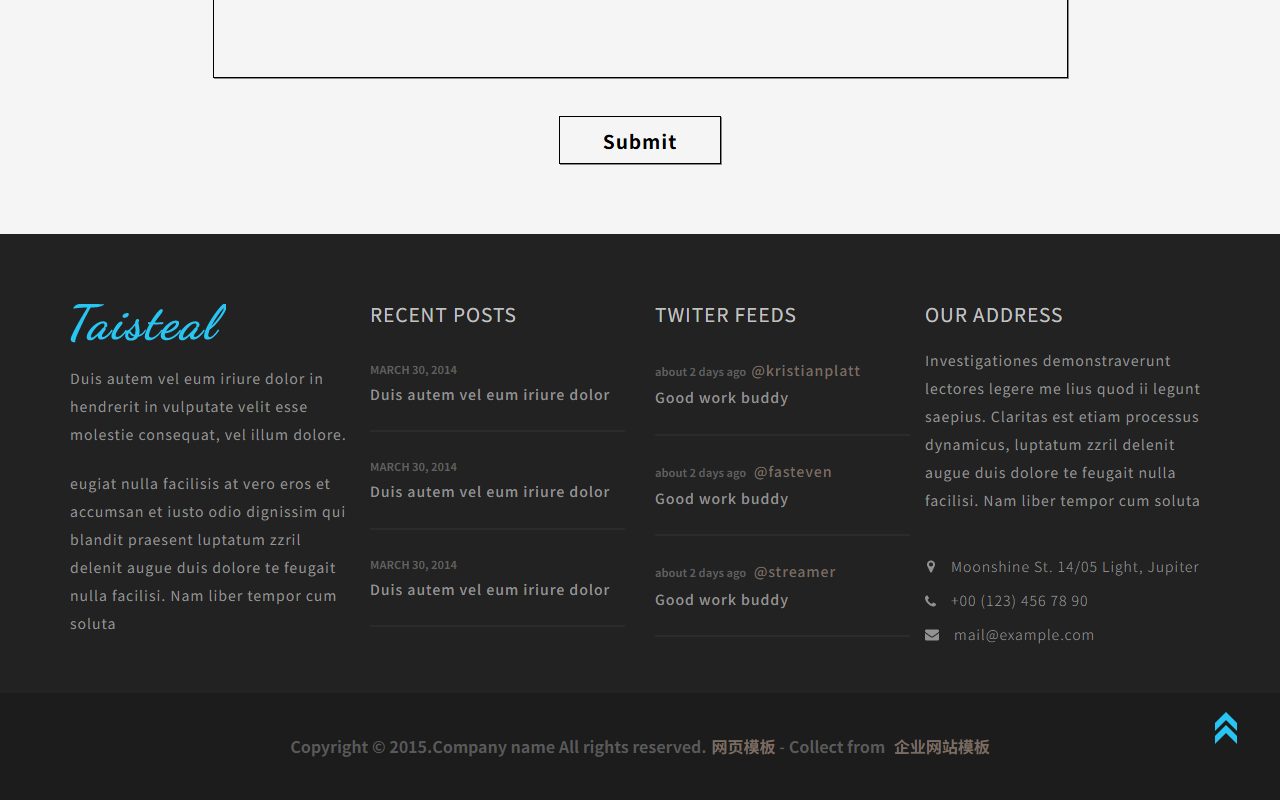Click into the message textarea above Submit
This screenshot has height=800, width=1280.
(640, 38)
